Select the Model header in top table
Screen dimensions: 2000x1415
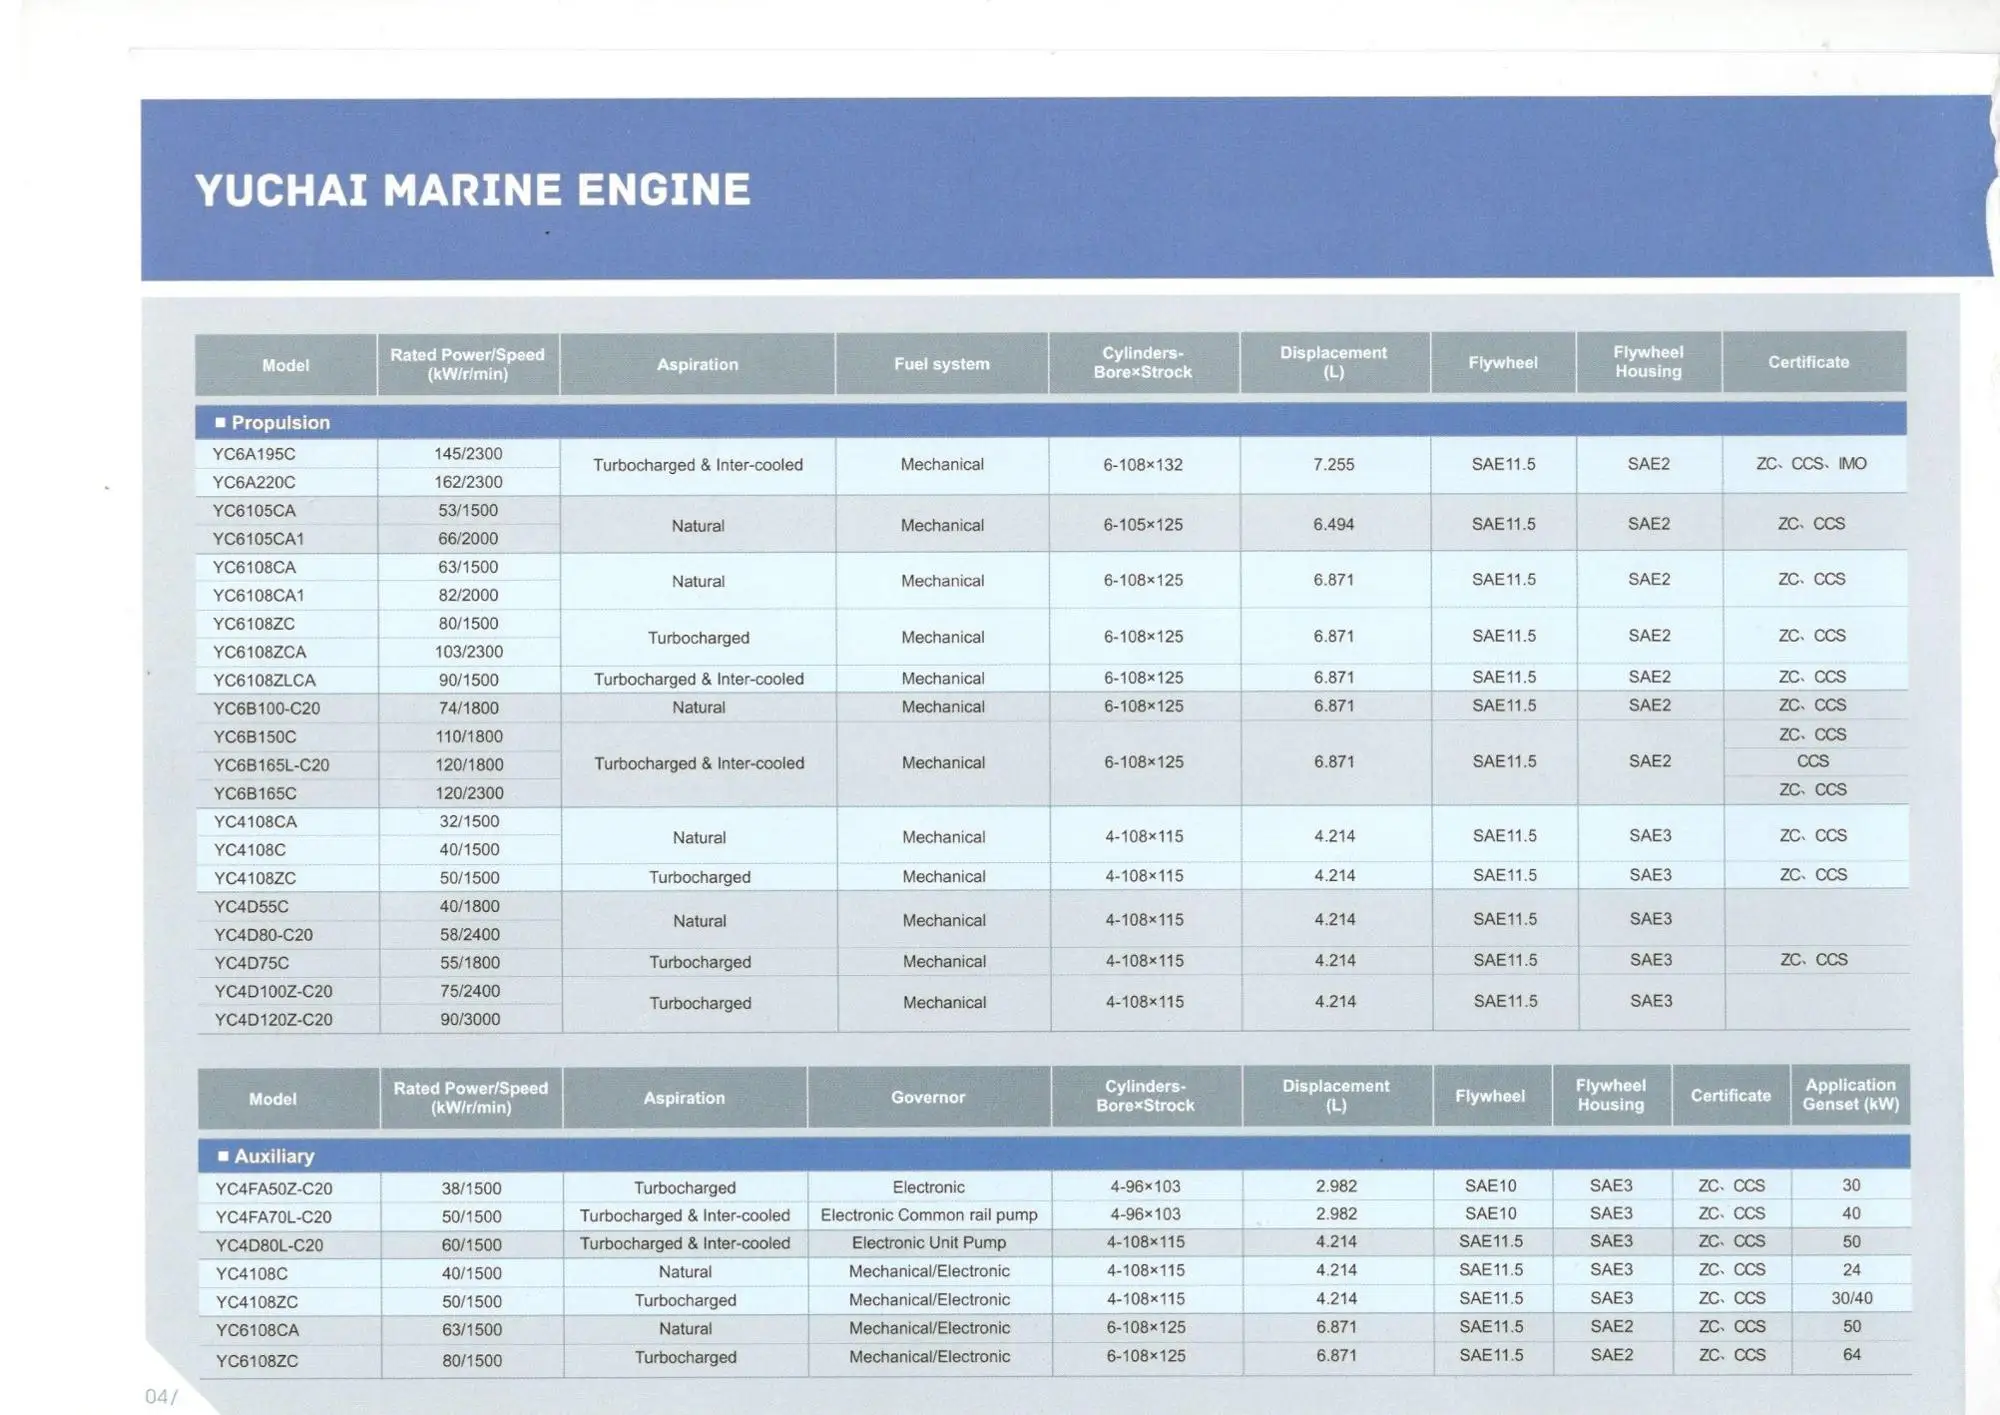286,365
